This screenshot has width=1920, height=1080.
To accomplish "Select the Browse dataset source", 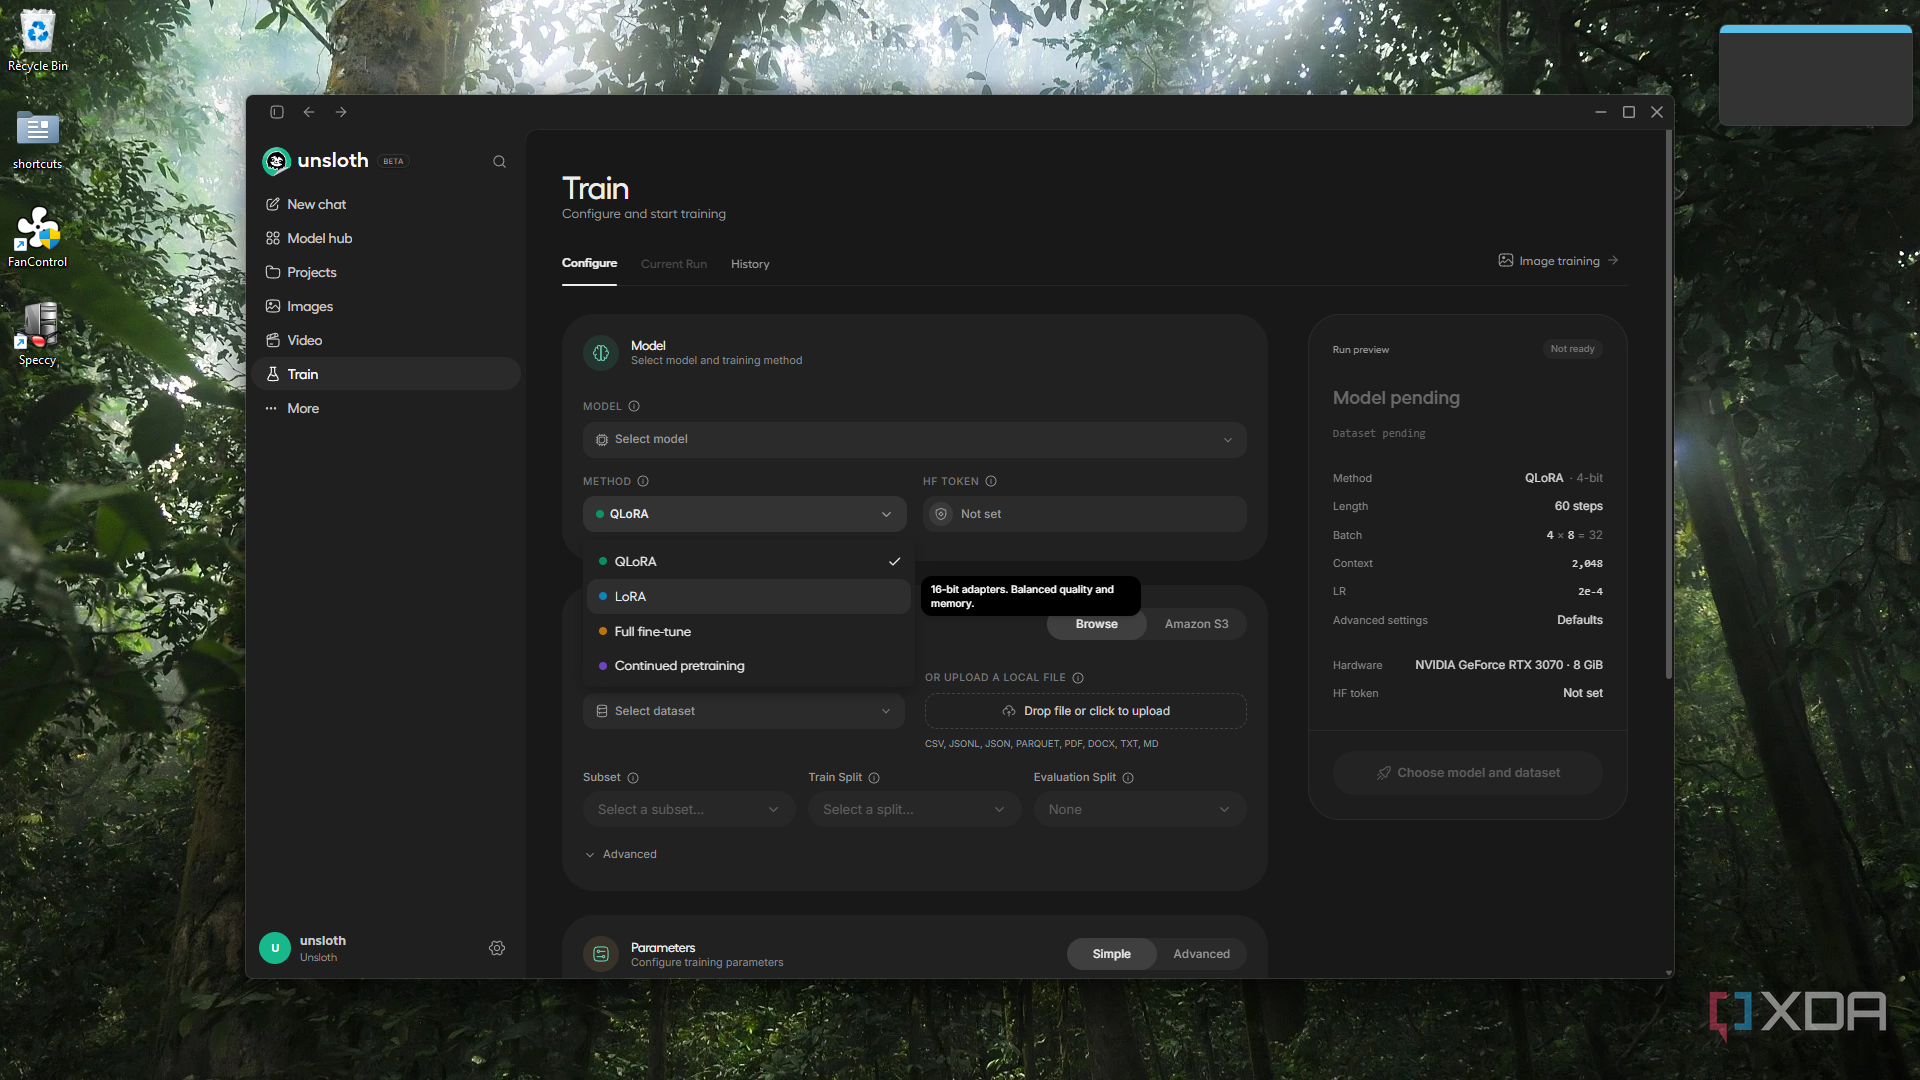I will (1096, 624).
